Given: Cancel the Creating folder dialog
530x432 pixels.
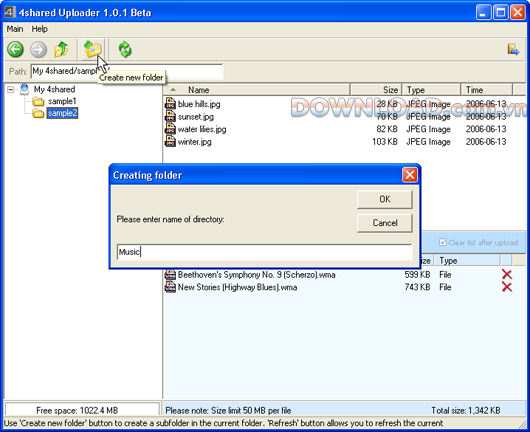Looking at the screenshot, I should click(385, 223).
